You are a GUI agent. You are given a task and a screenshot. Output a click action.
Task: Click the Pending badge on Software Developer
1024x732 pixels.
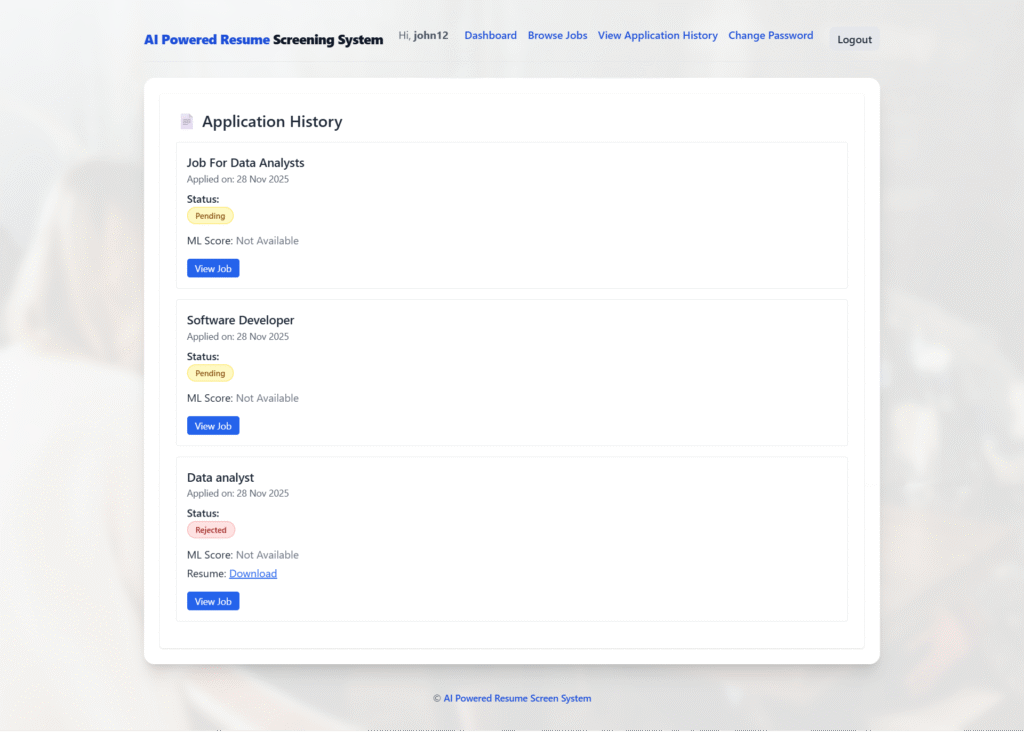210,372
